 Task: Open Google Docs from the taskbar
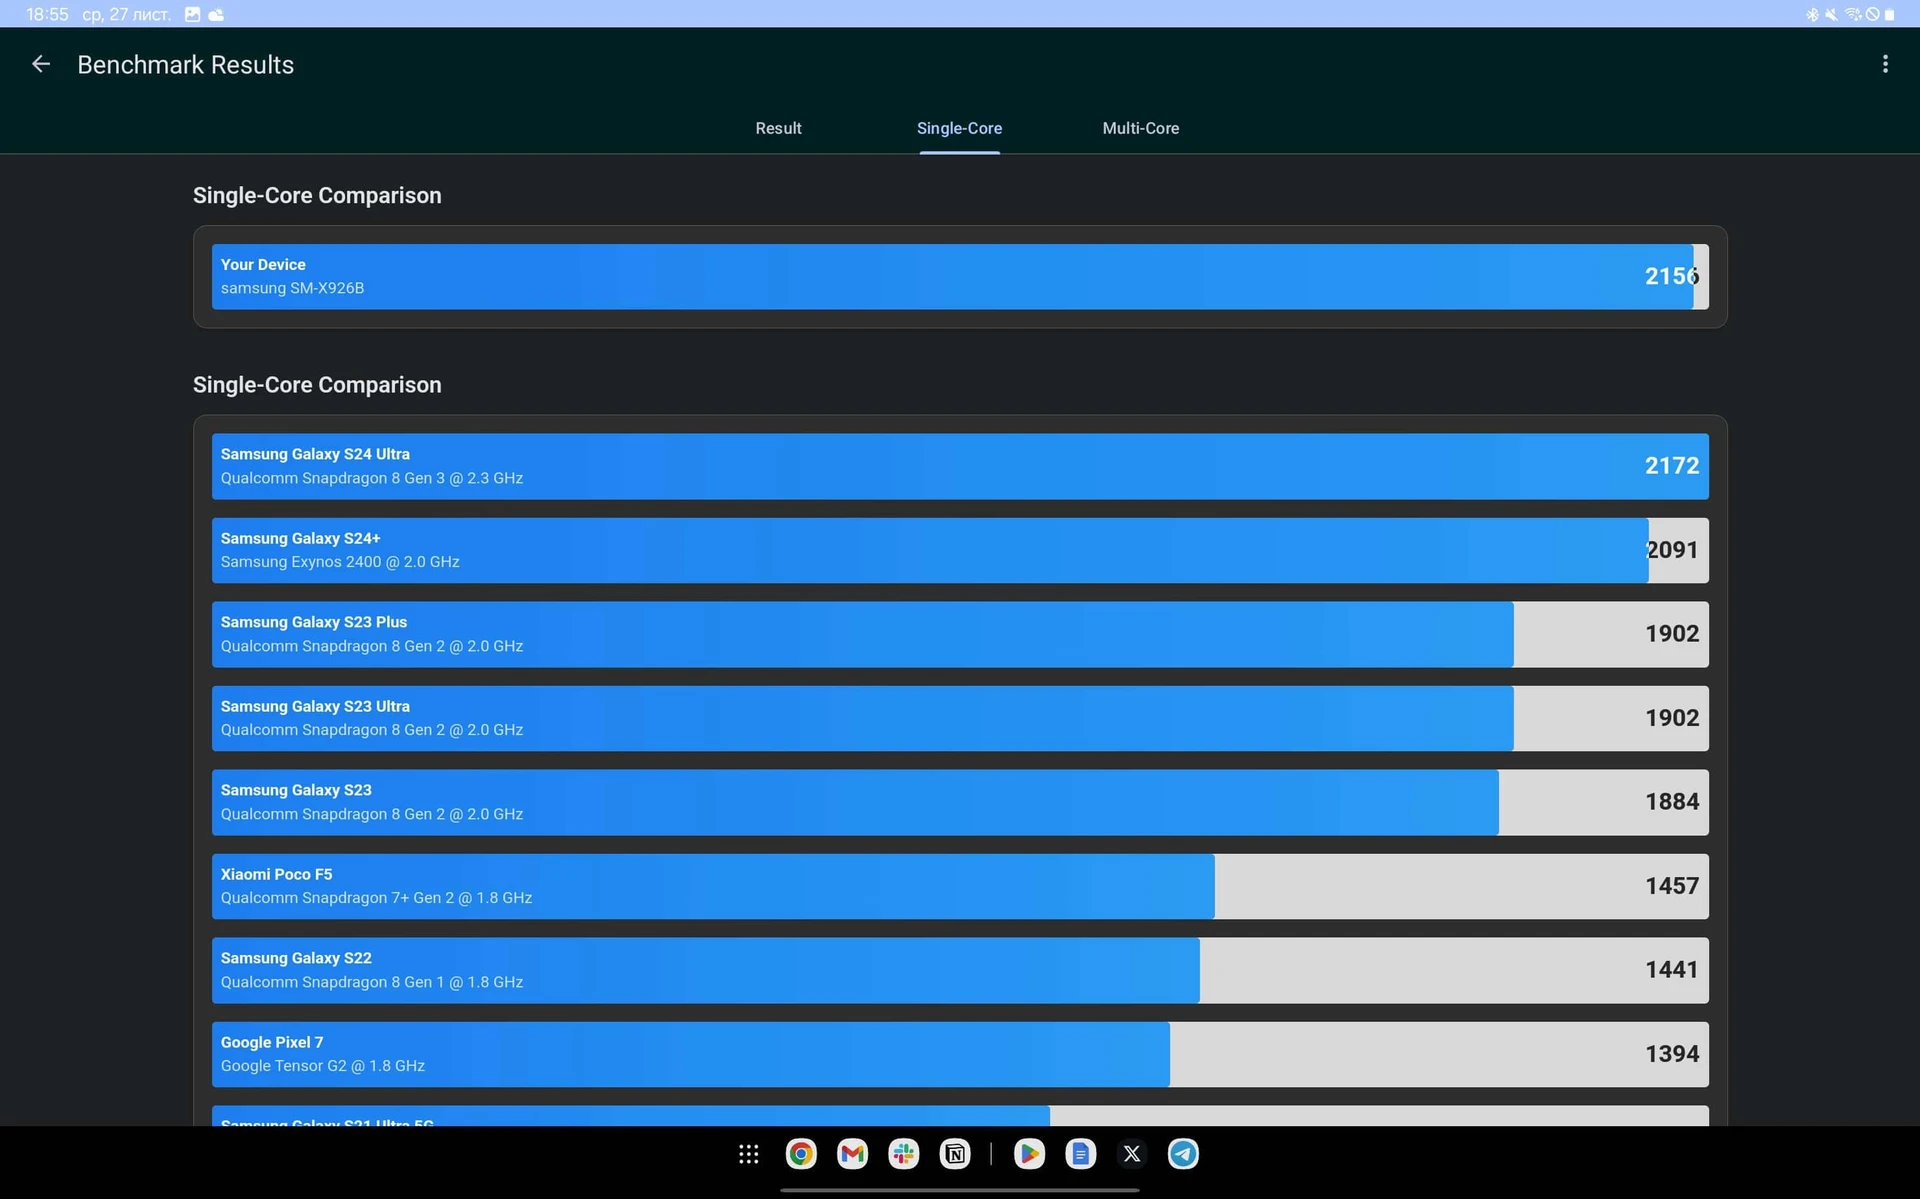point(1080,1154)
